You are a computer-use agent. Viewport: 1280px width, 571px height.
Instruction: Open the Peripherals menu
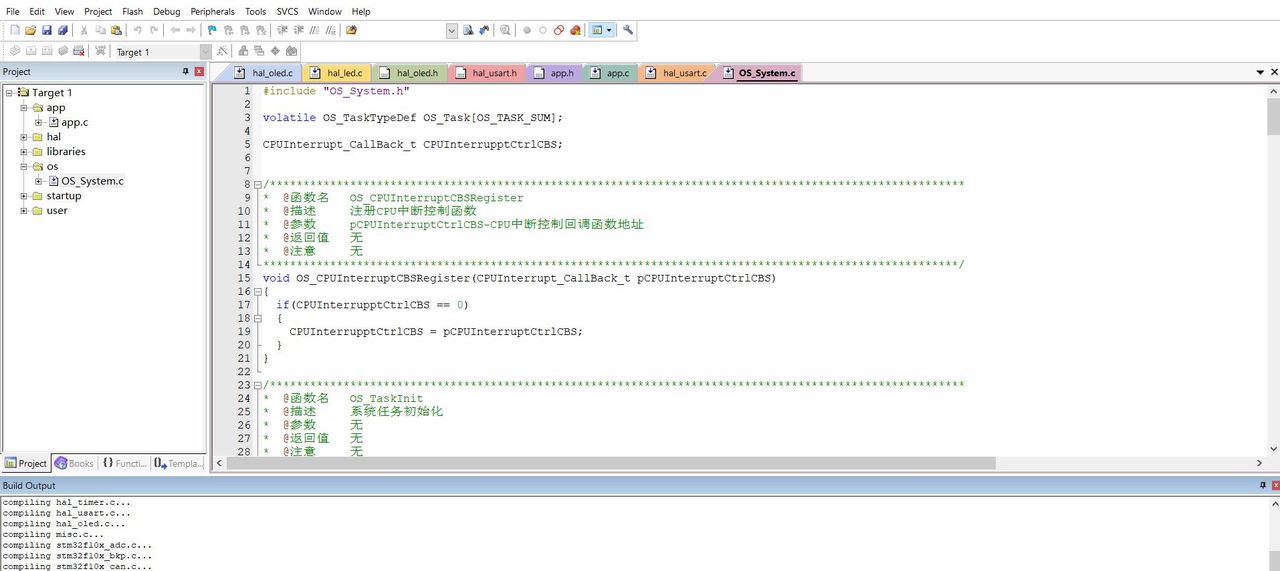(212, 11)
